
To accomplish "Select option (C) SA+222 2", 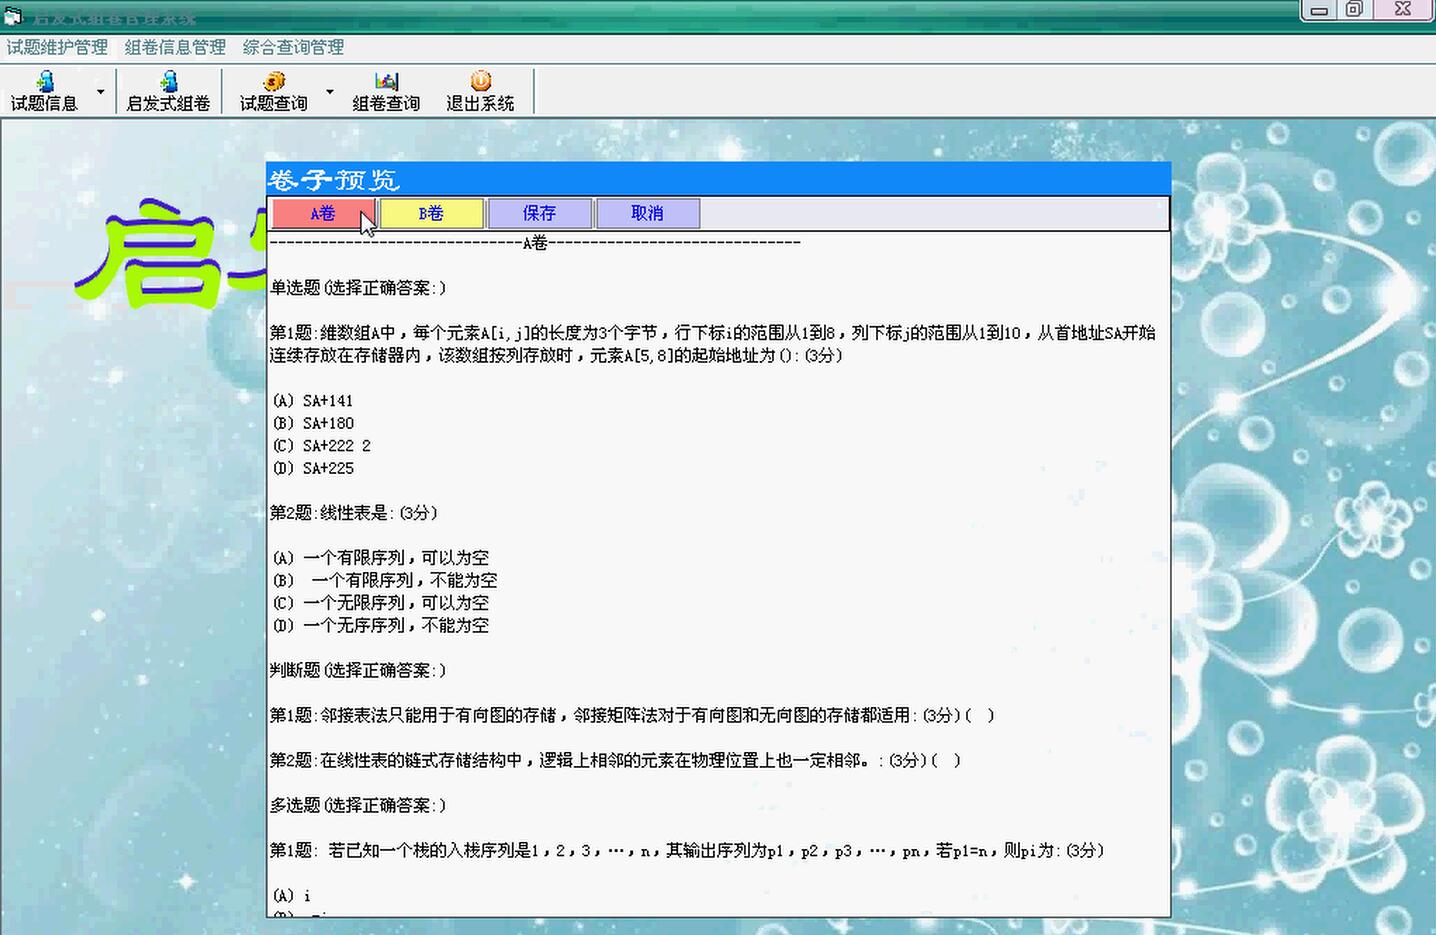I will (321, 446).
